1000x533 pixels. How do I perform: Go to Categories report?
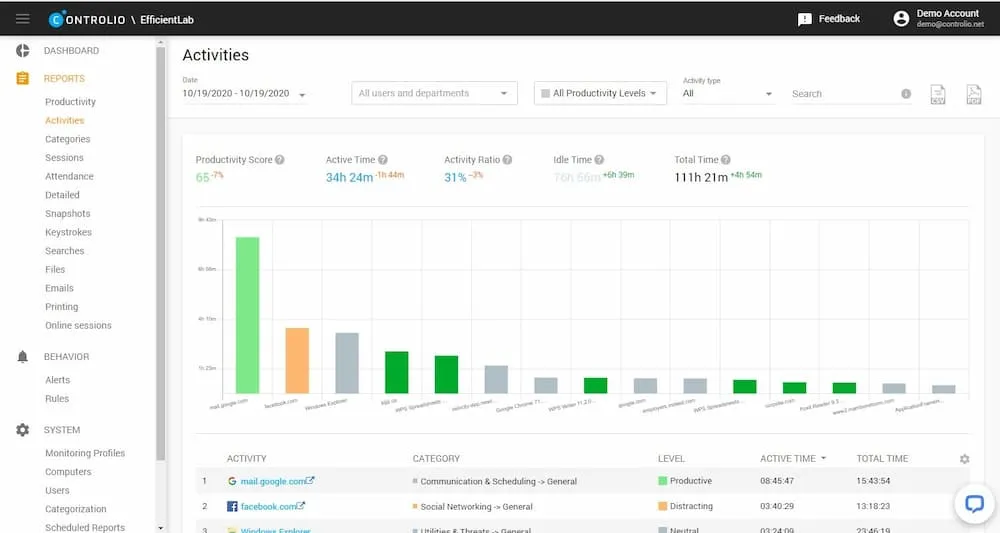pyautogui.click(x=68, y=139)
